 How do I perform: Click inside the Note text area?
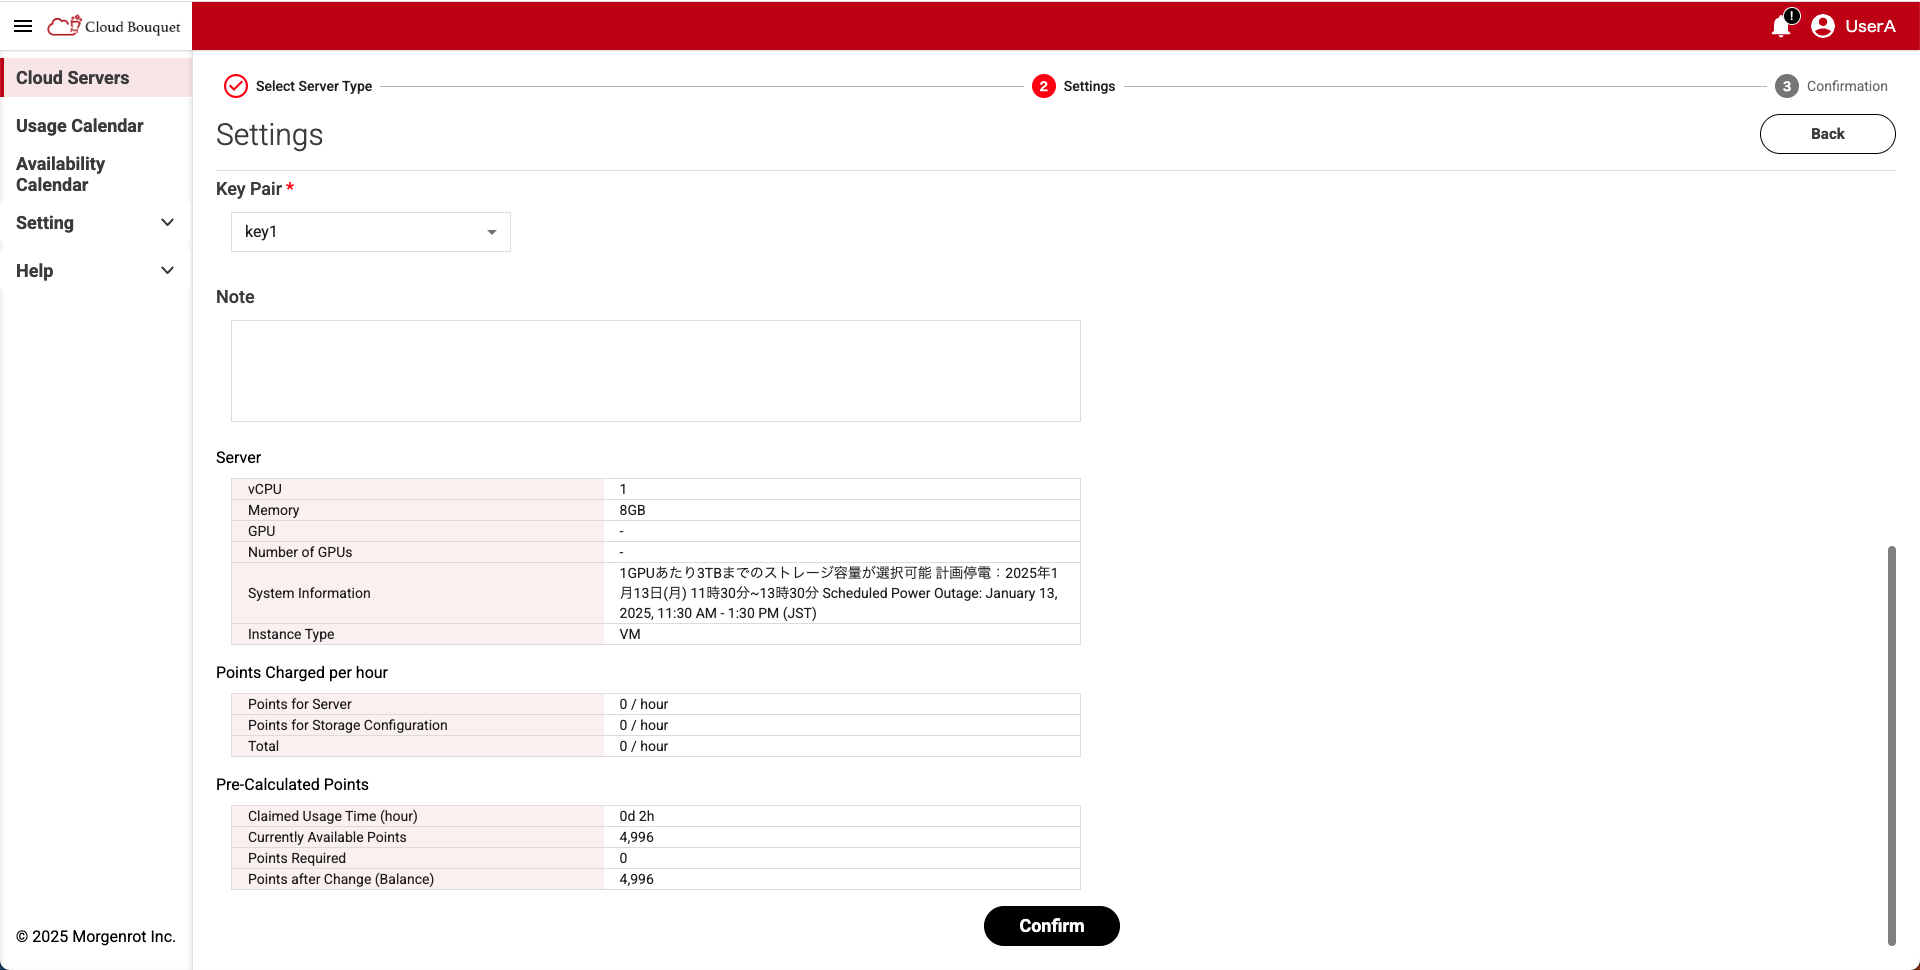tap(655, 371)
